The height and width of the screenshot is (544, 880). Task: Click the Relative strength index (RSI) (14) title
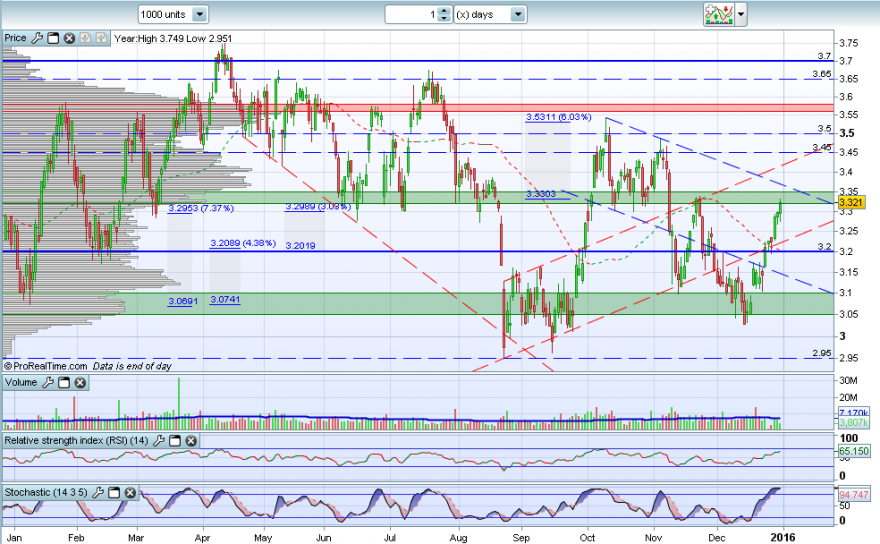tap(76, 440)
